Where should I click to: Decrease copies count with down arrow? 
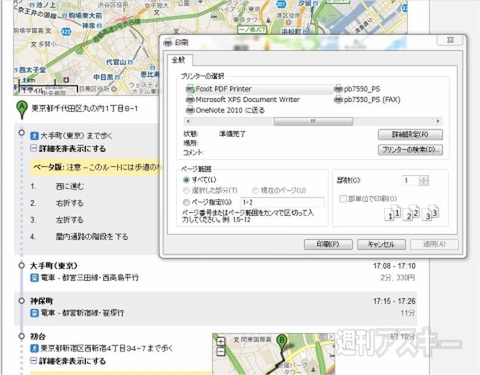pos(424,183)
